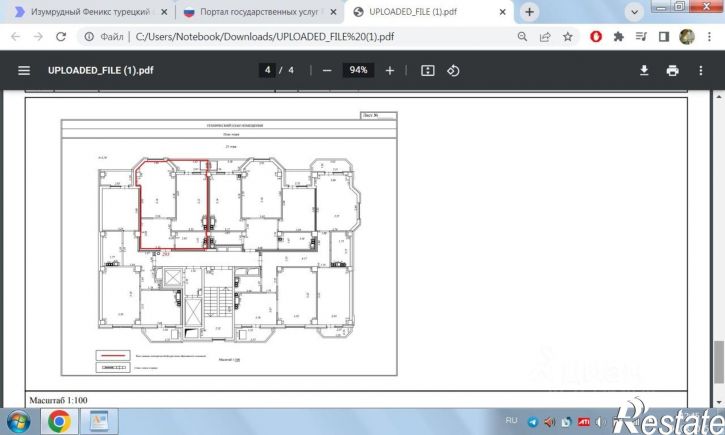Download the PDF file
The image size is (725, 435).
645,71
